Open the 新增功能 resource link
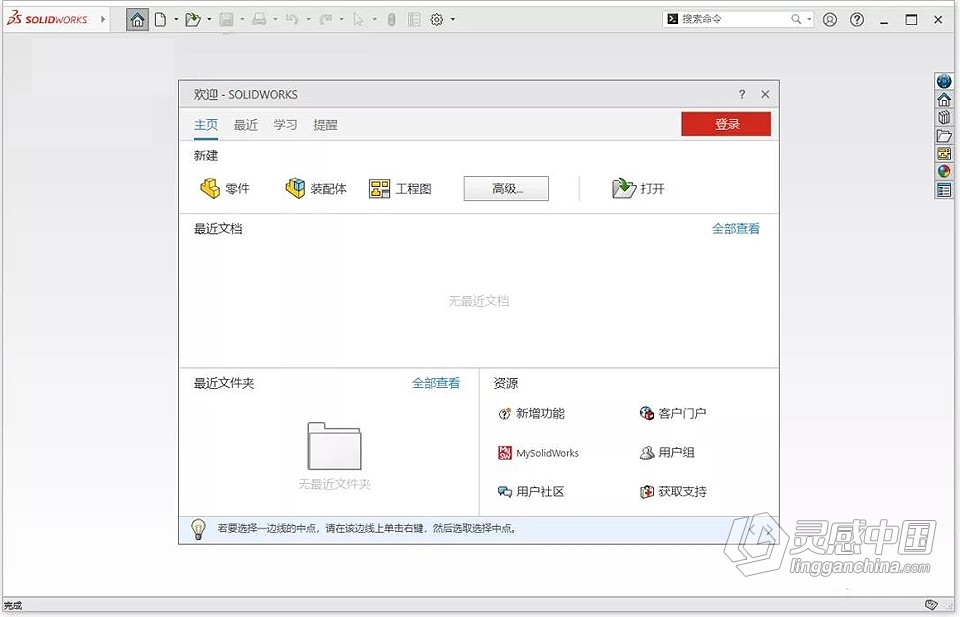960x617 pixels. [x=531, y=414]
